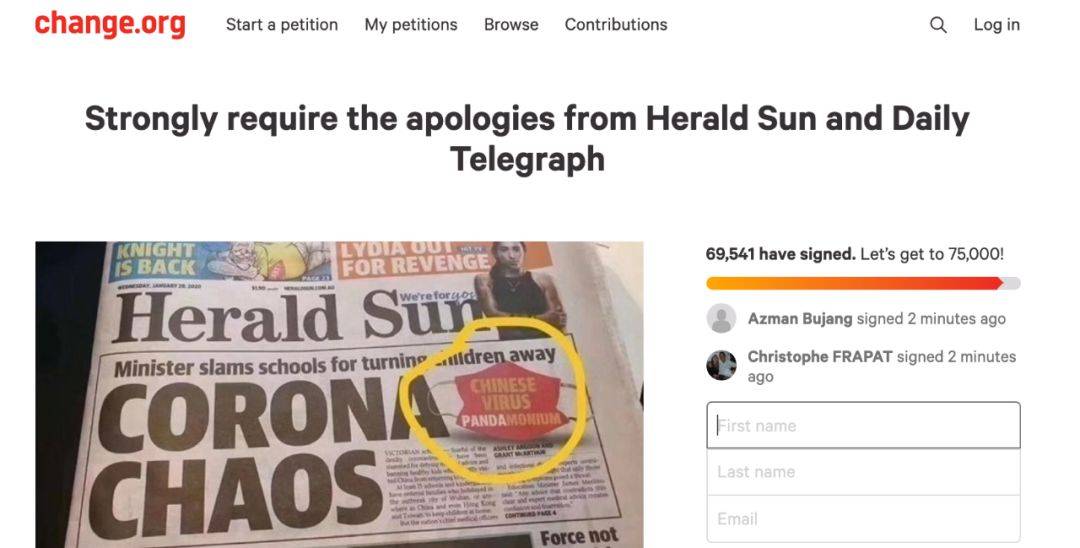Select the Email input field
This screenshot has width=1080, height=548.
click(x=864, y=518)
